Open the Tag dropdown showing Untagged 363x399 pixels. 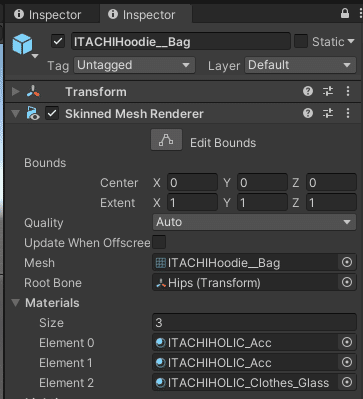click(x=134, y=65)
